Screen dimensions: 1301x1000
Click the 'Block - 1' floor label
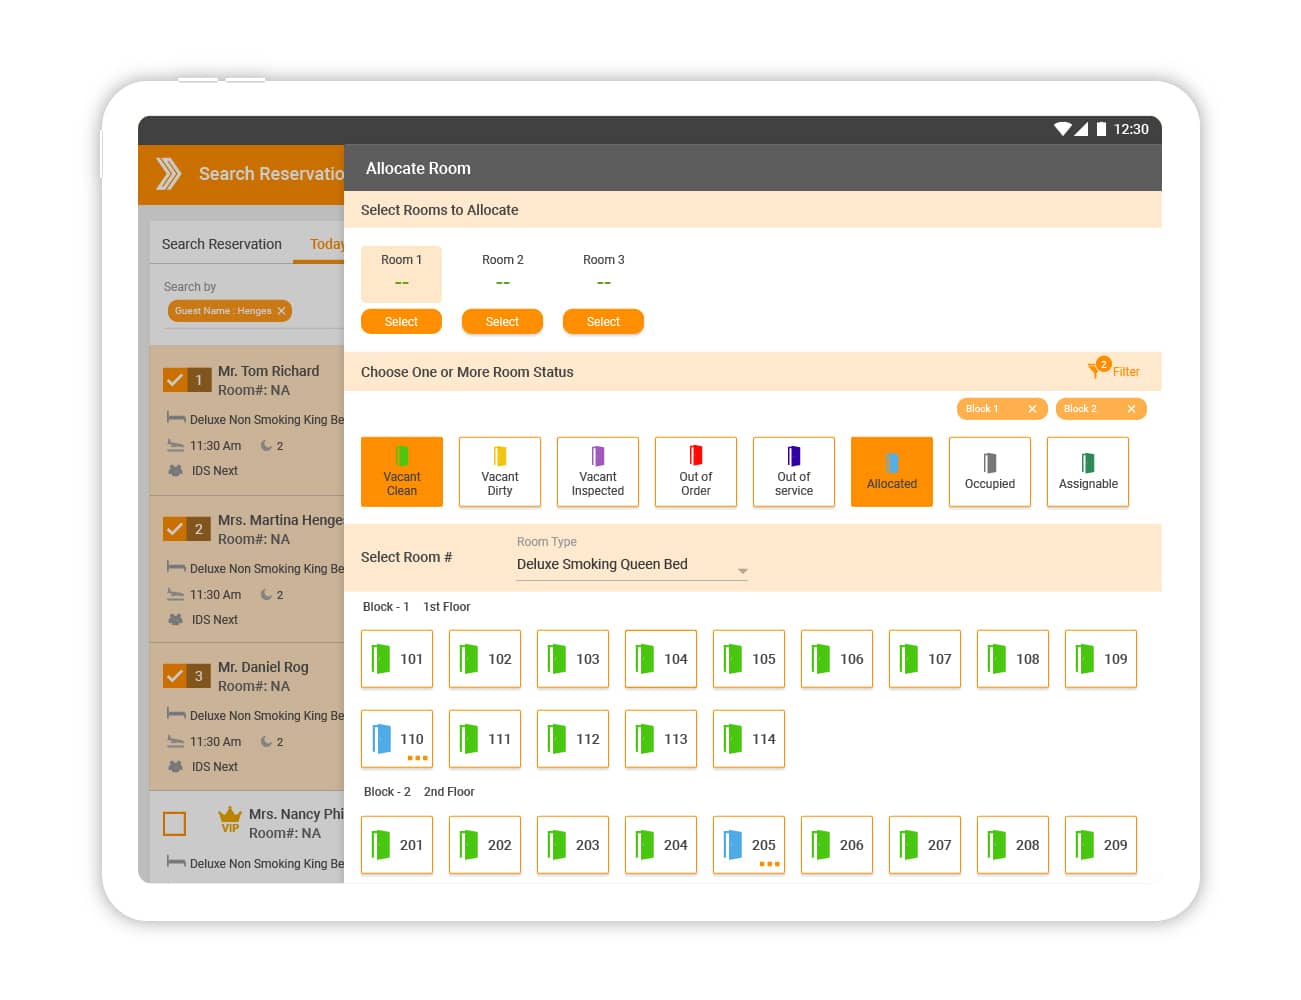386,607
